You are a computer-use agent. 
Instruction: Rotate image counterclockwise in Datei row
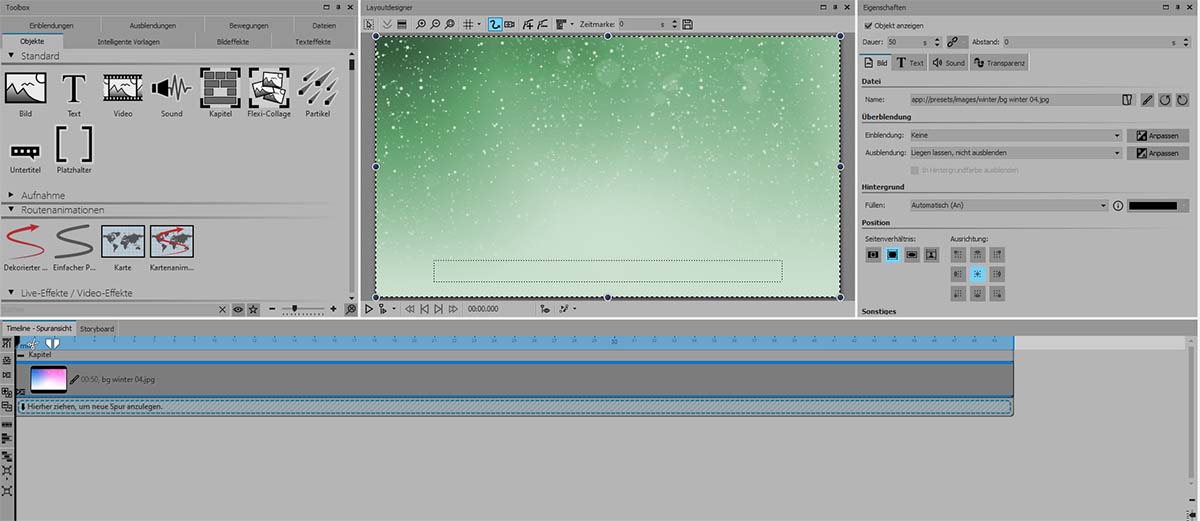tap(1166, 99)
